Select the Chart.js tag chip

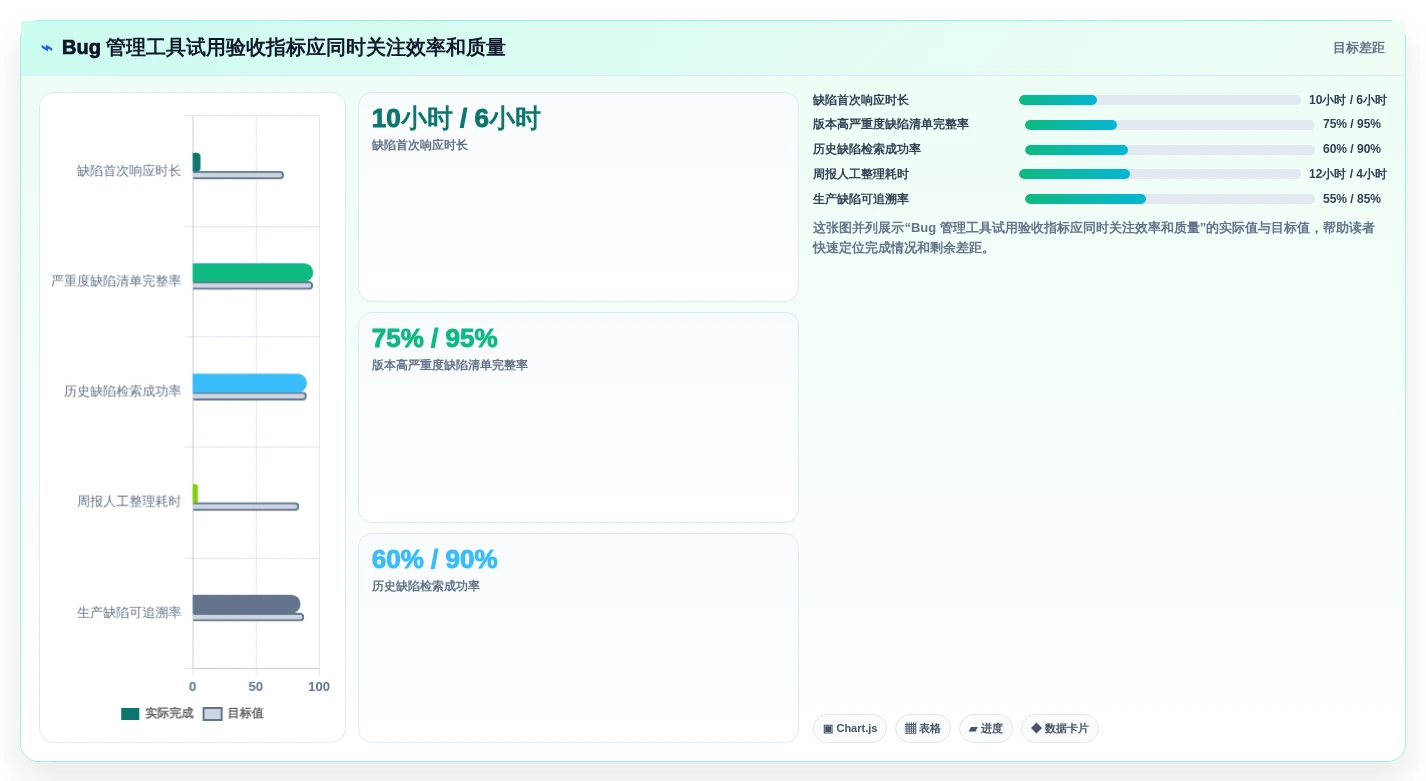(850, 728)
